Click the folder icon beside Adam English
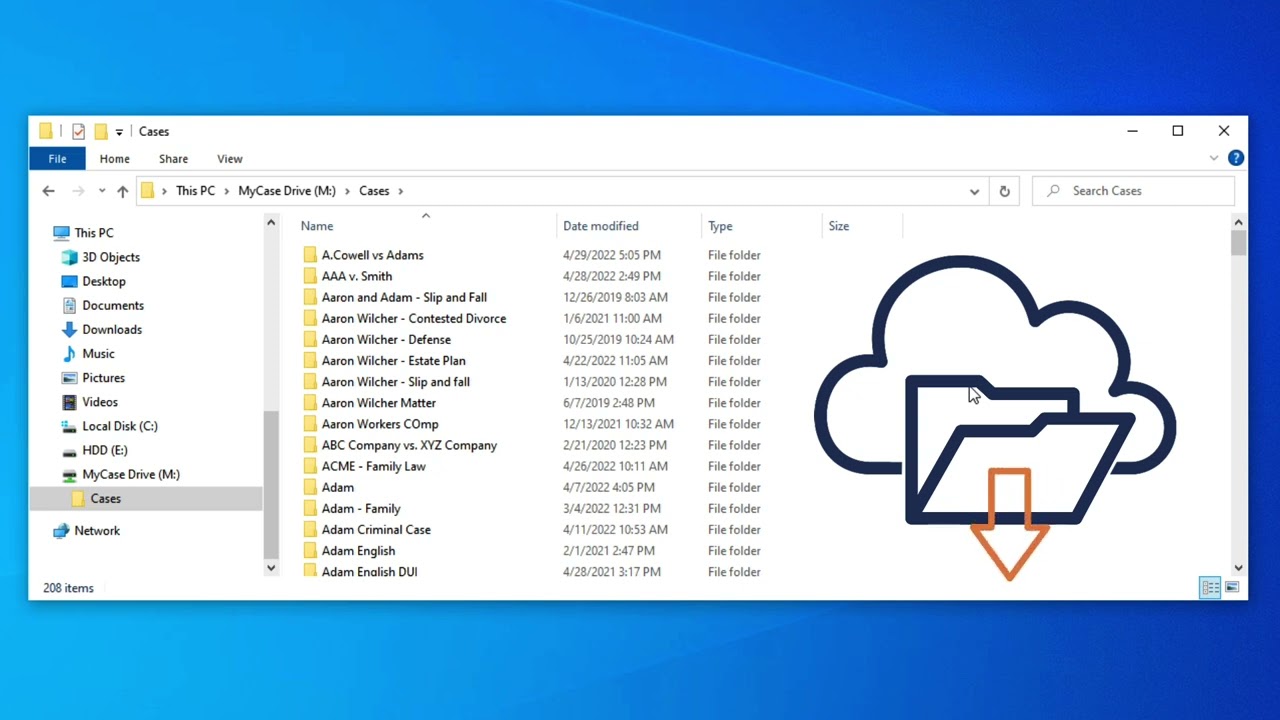 click(x=310, y=550)
